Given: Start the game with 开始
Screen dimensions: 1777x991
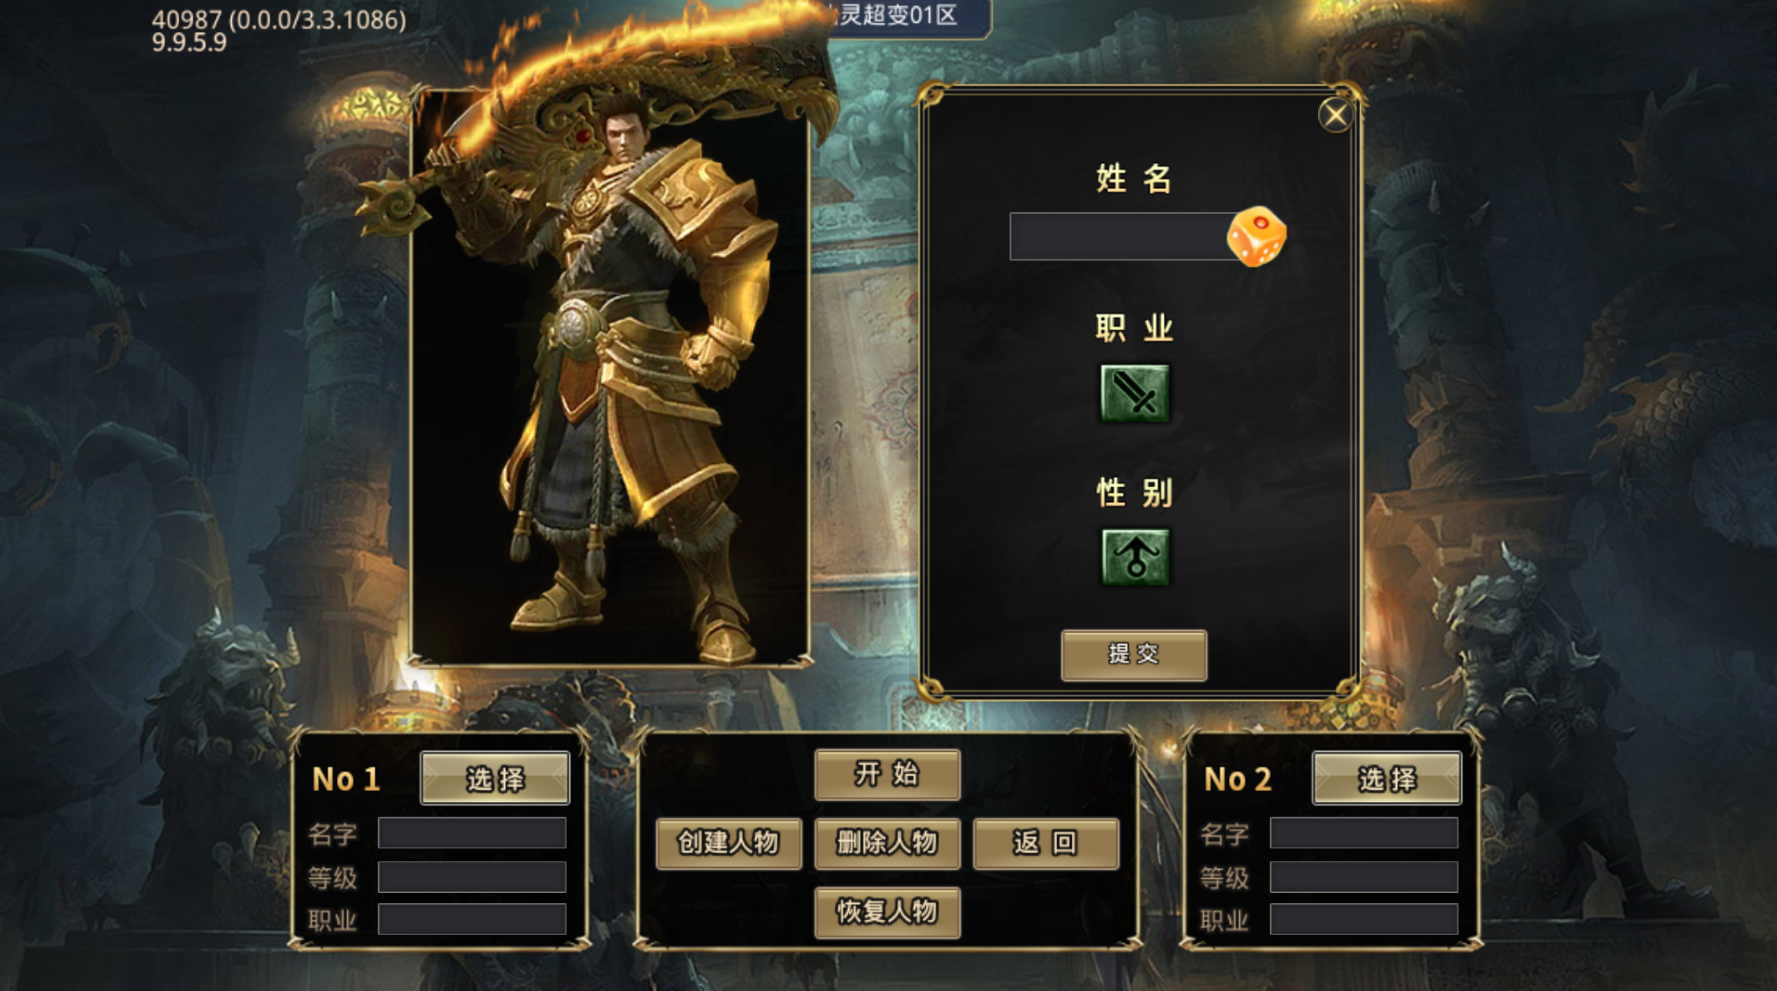Looking at the screenshot, I should point(887,774).
